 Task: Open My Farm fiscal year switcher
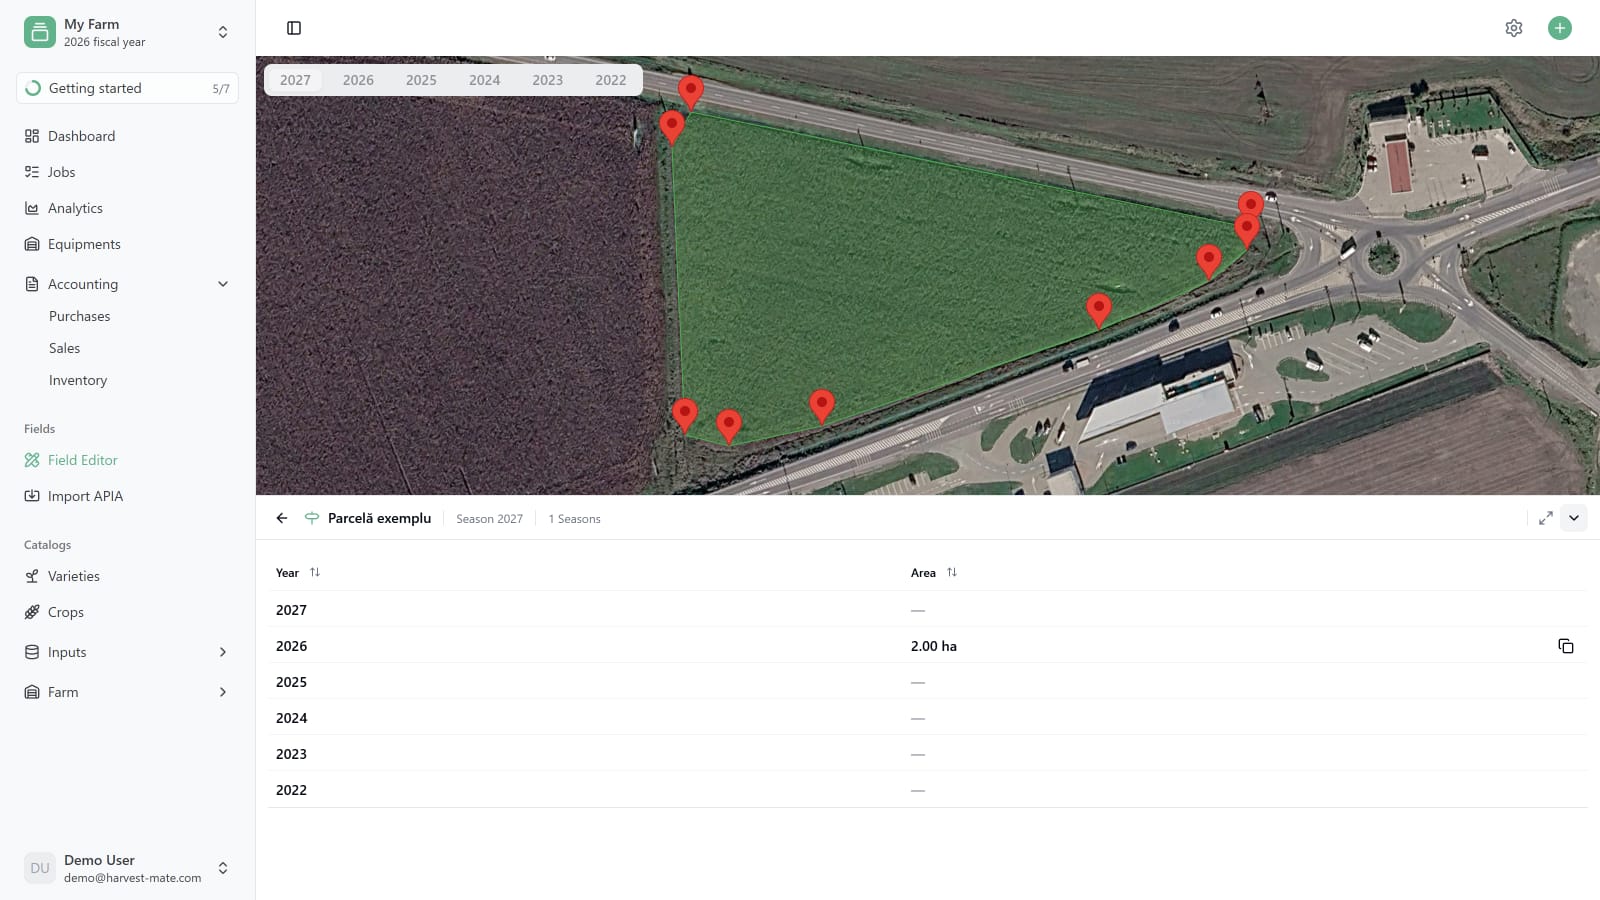click(x=128, y=32)
